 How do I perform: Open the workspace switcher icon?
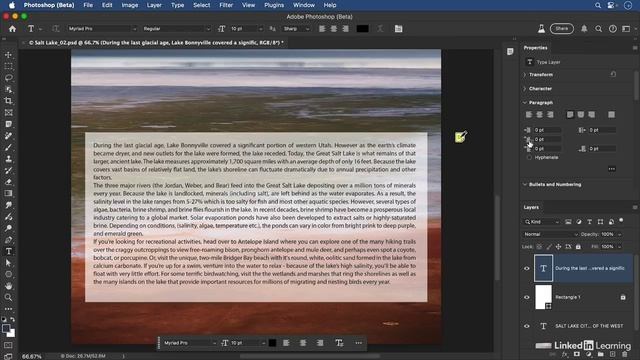tap(626, 29)
